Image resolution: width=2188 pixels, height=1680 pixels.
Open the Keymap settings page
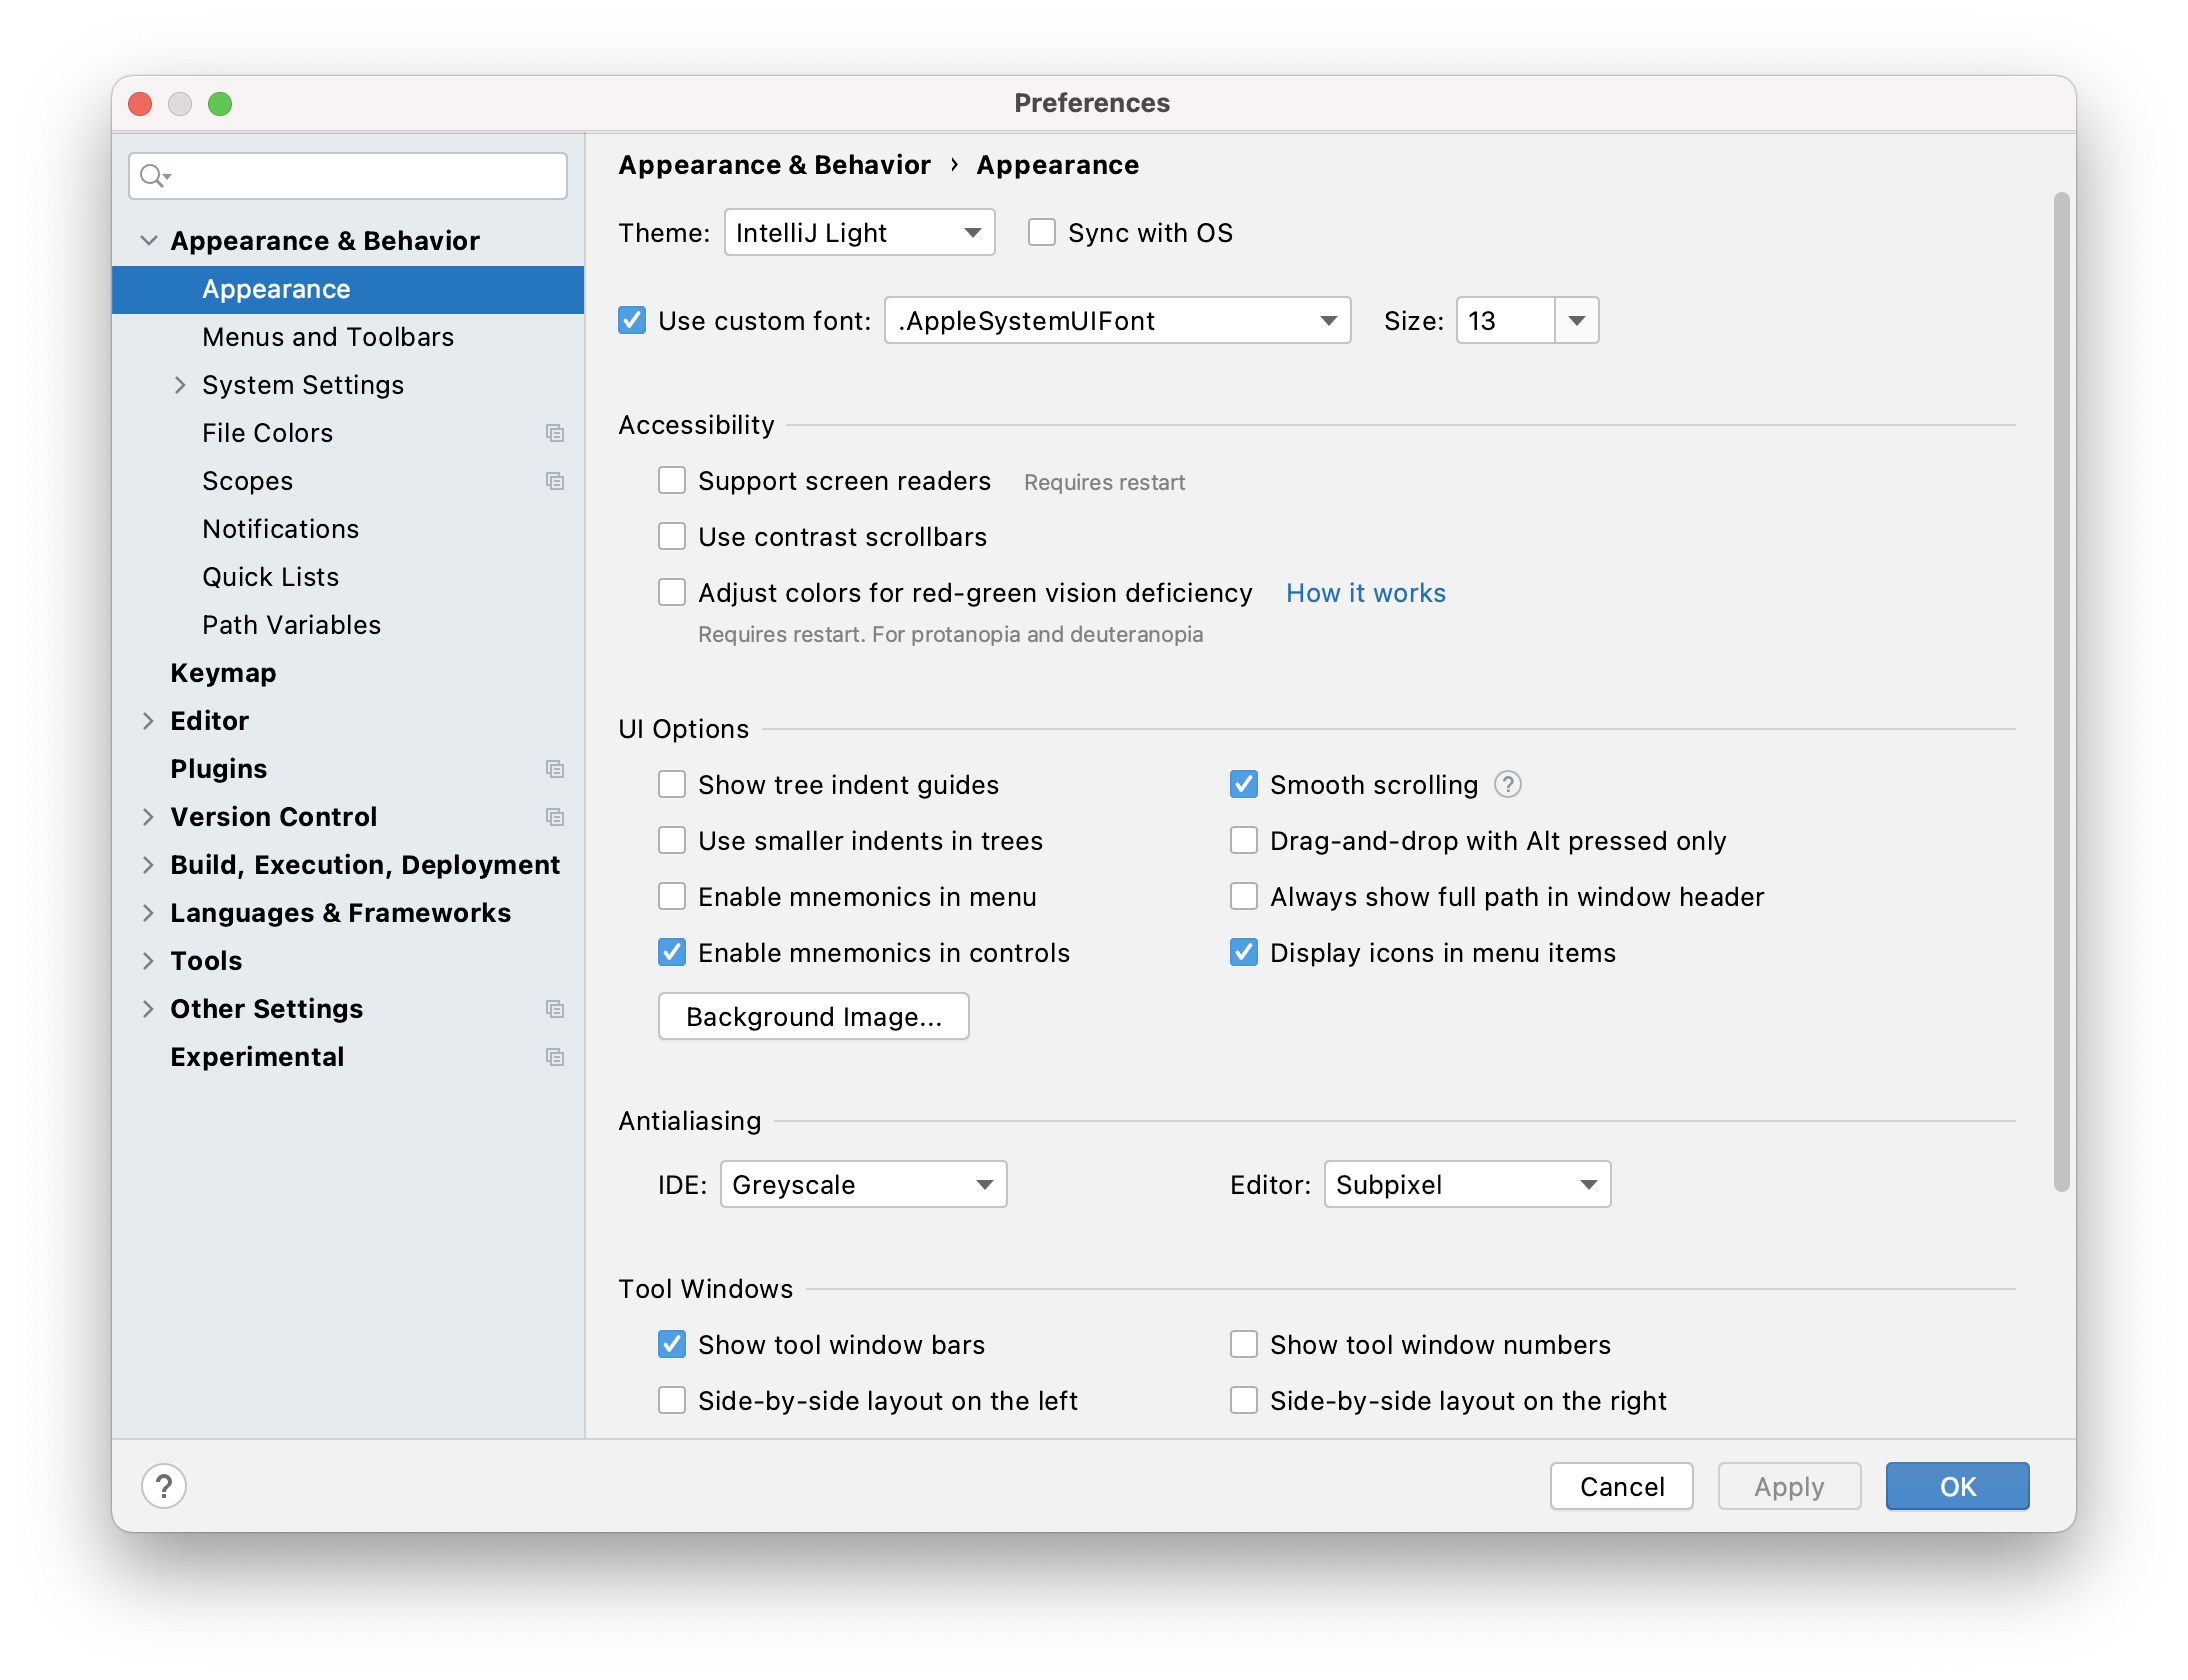223,673
